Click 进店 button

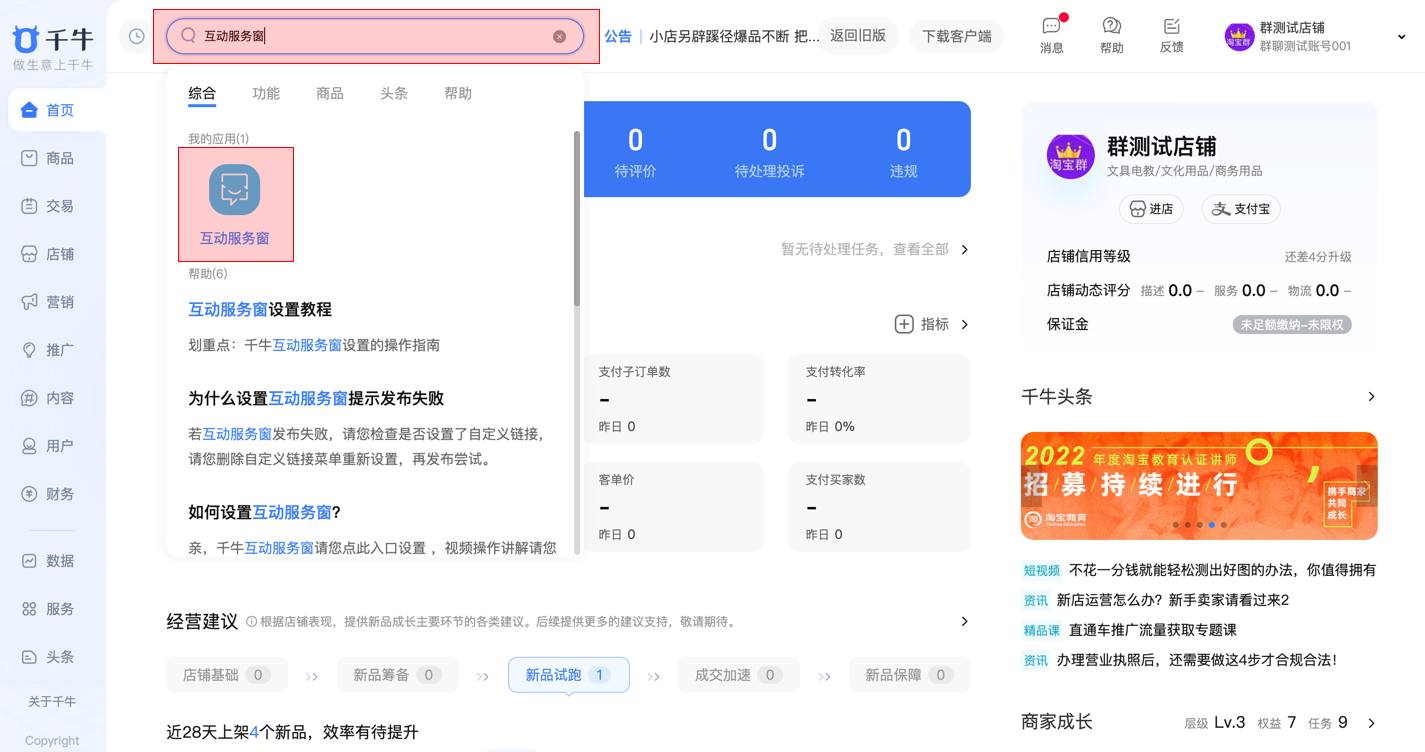tap(1151, 209)
